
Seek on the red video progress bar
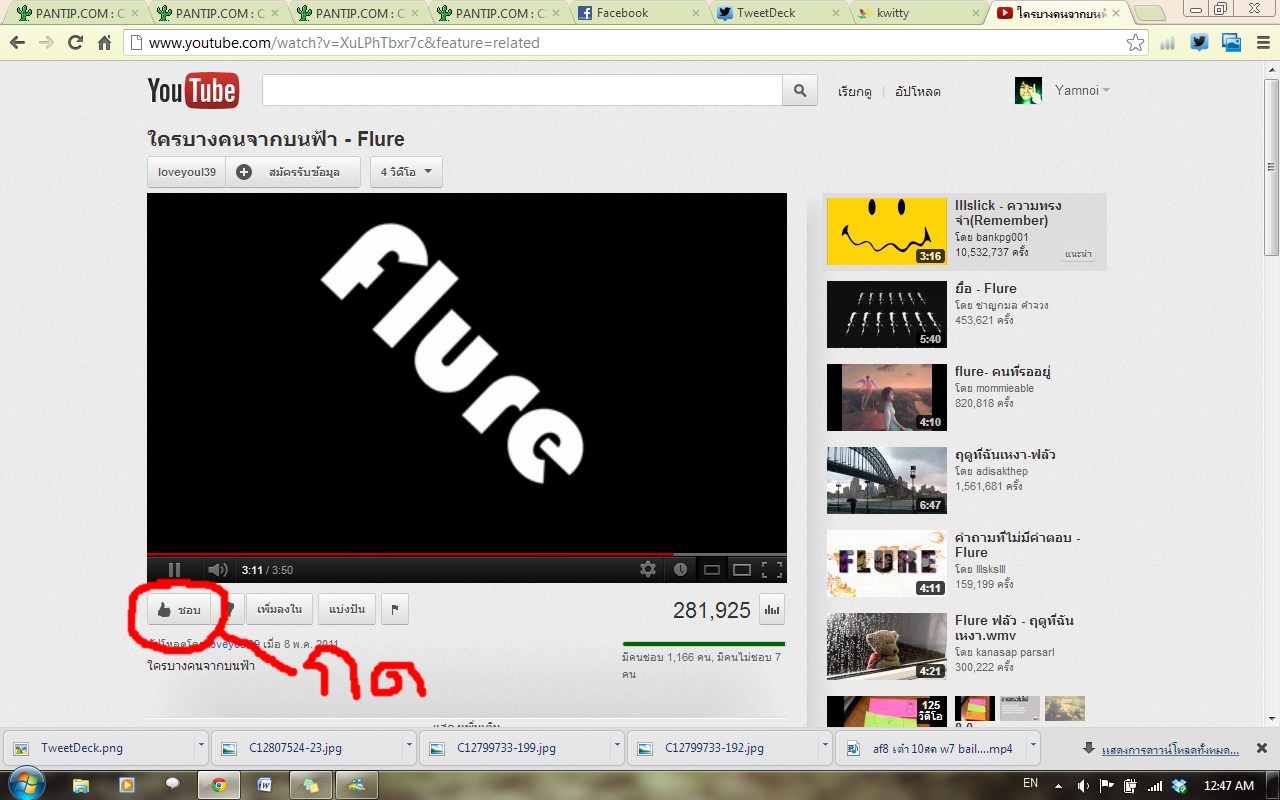(466, 554)
